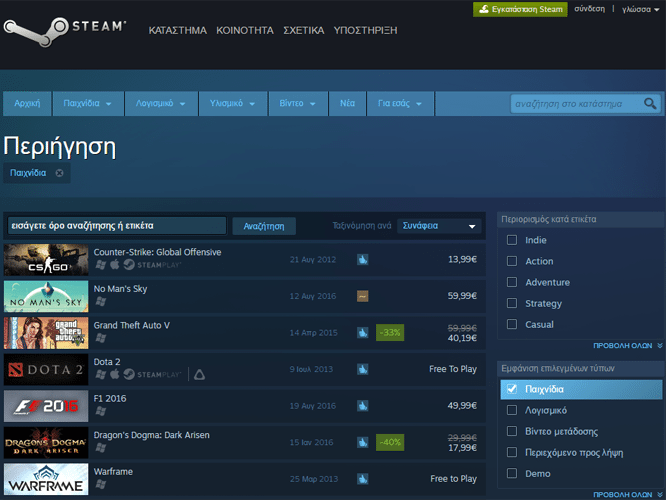Open the Συνάφεια sort dropdown

tap(440, 226)
